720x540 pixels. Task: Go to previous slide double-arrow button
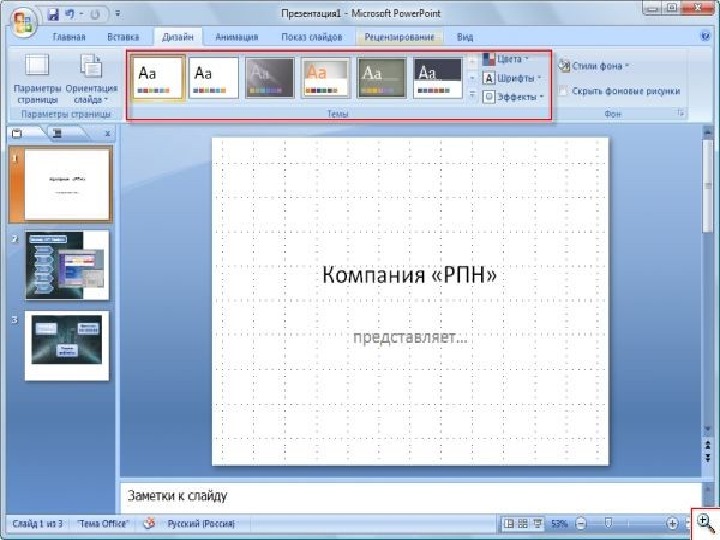click(x=708, y=445)
